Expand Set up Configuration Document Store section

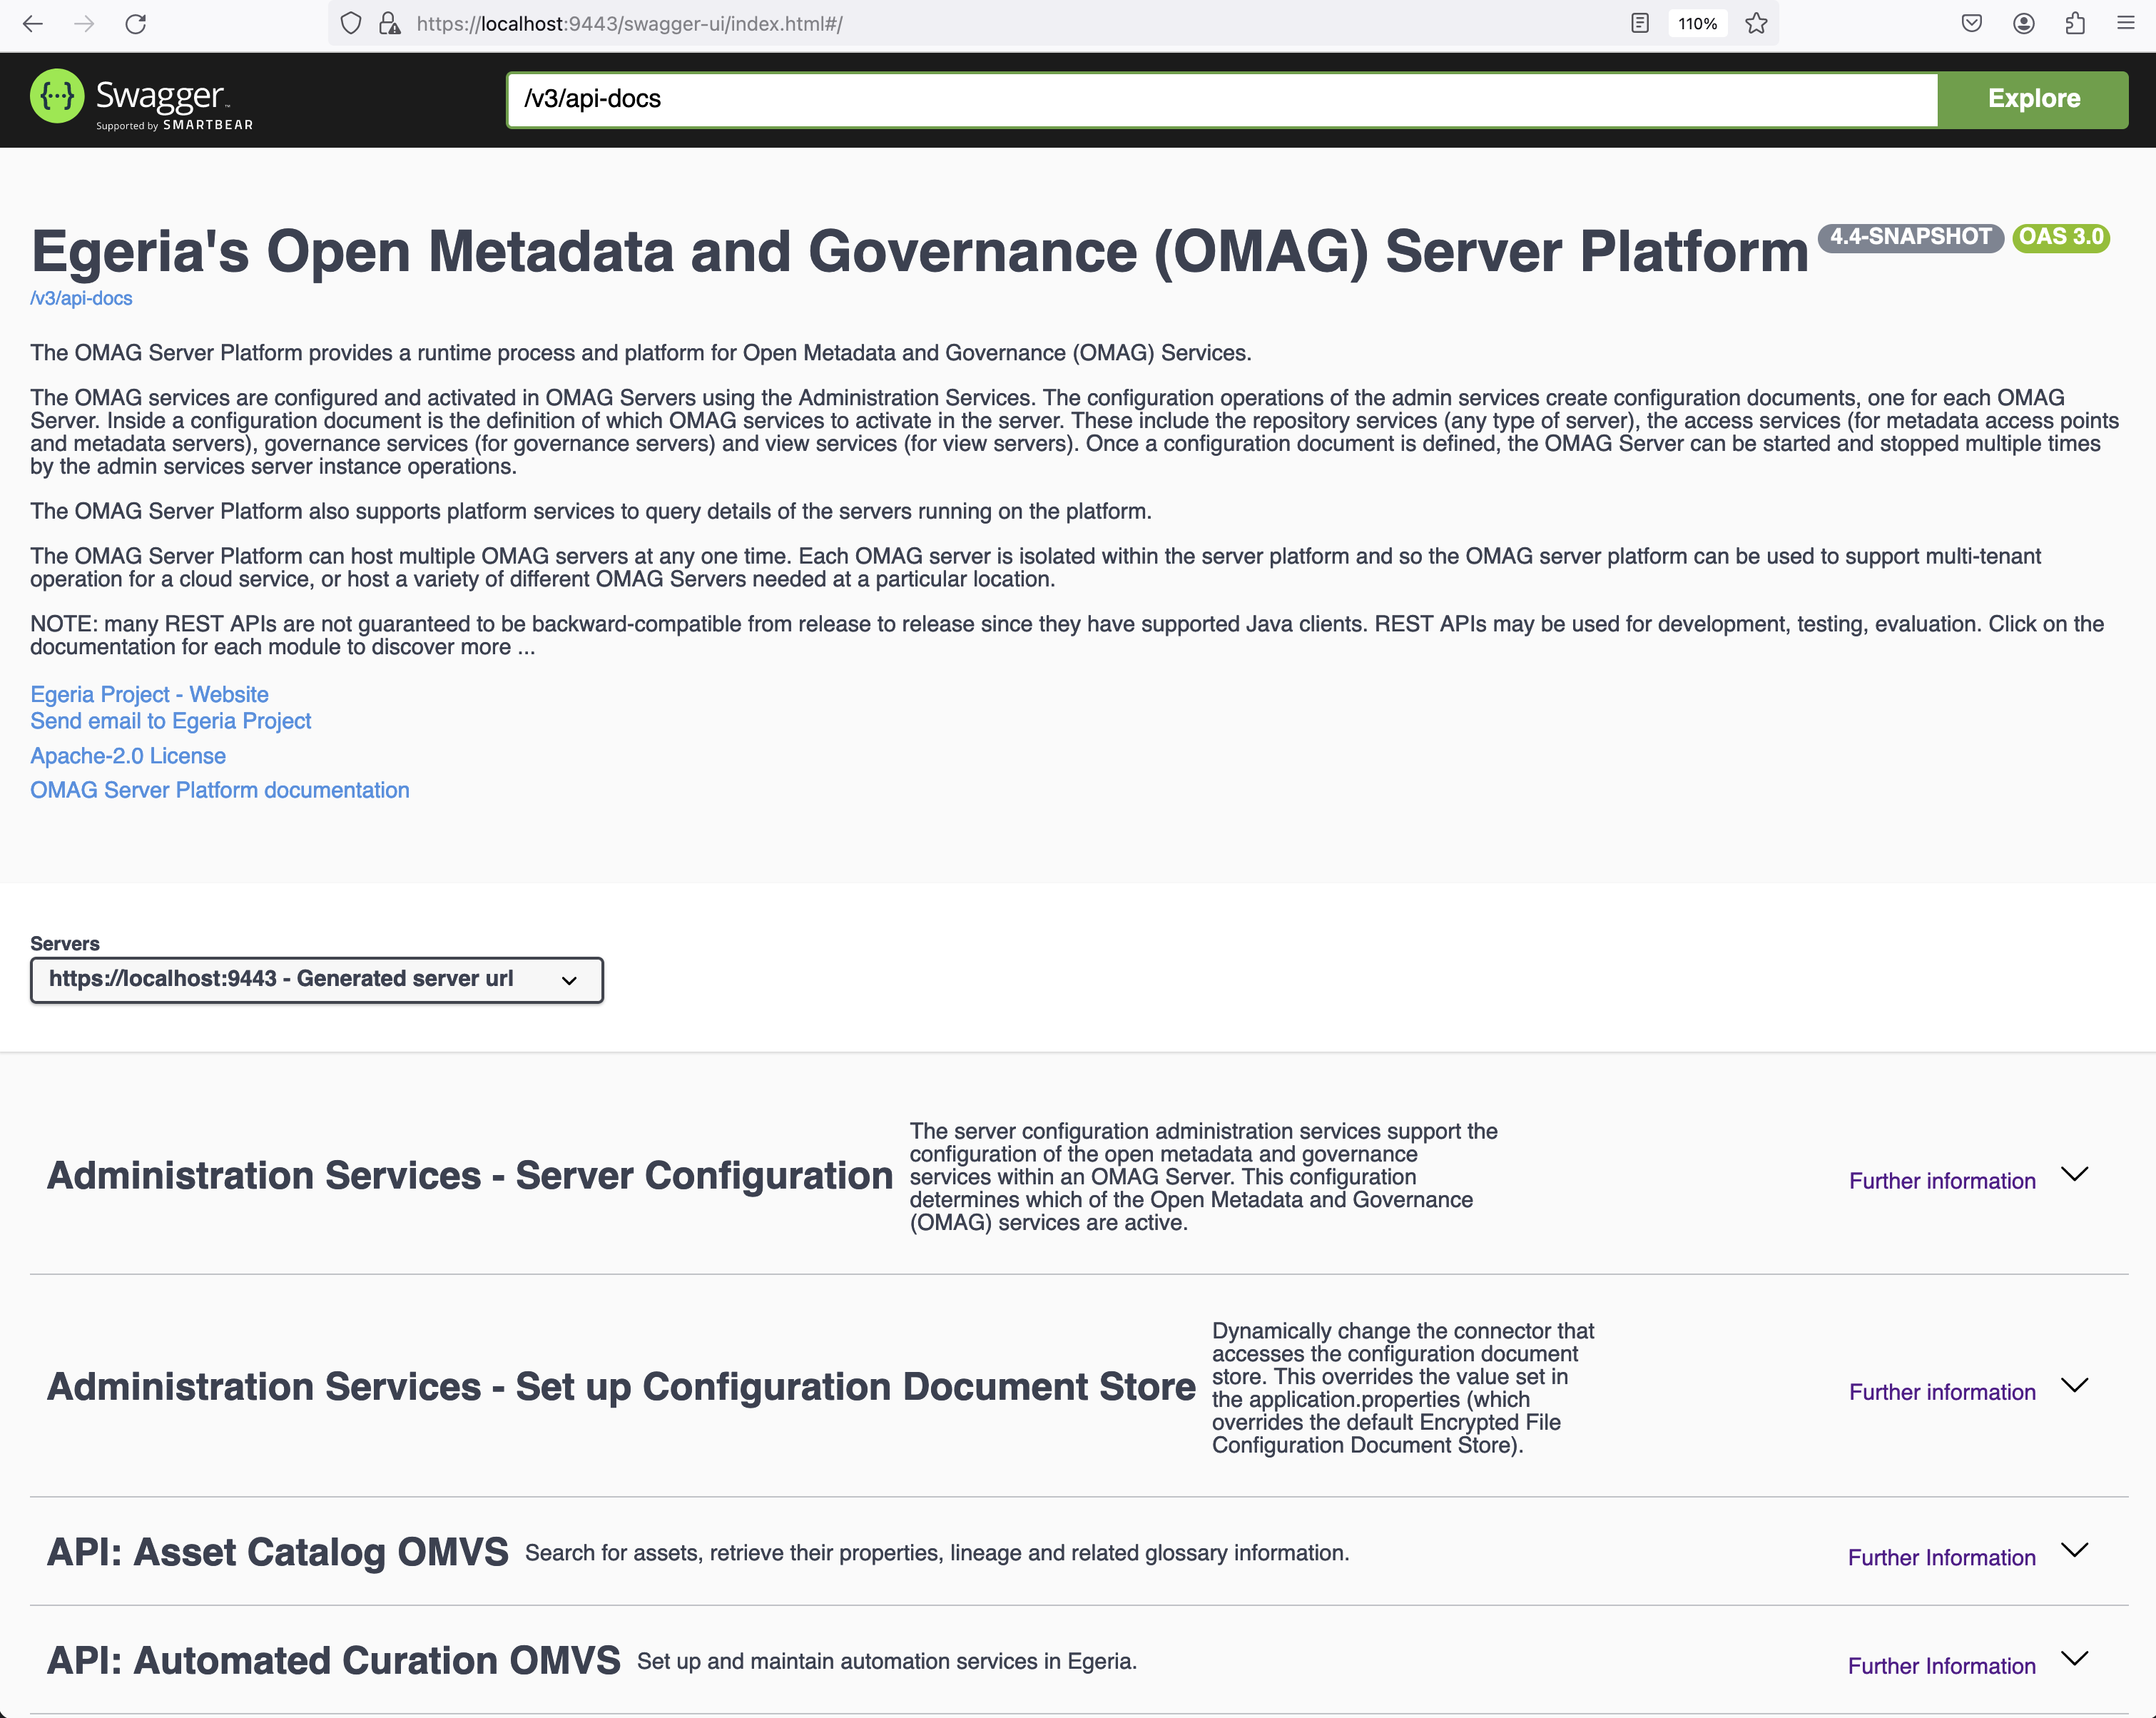(2075, 1385)
